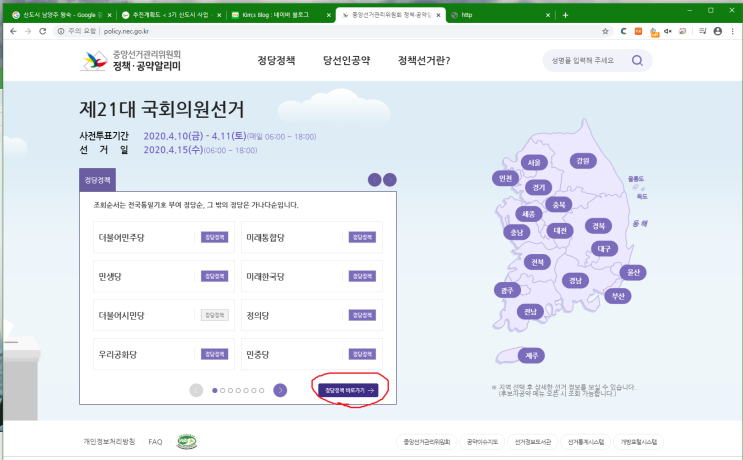Select the second pagination dot
The height and width of the screenshot is (460, 743).
coord(222,390)
